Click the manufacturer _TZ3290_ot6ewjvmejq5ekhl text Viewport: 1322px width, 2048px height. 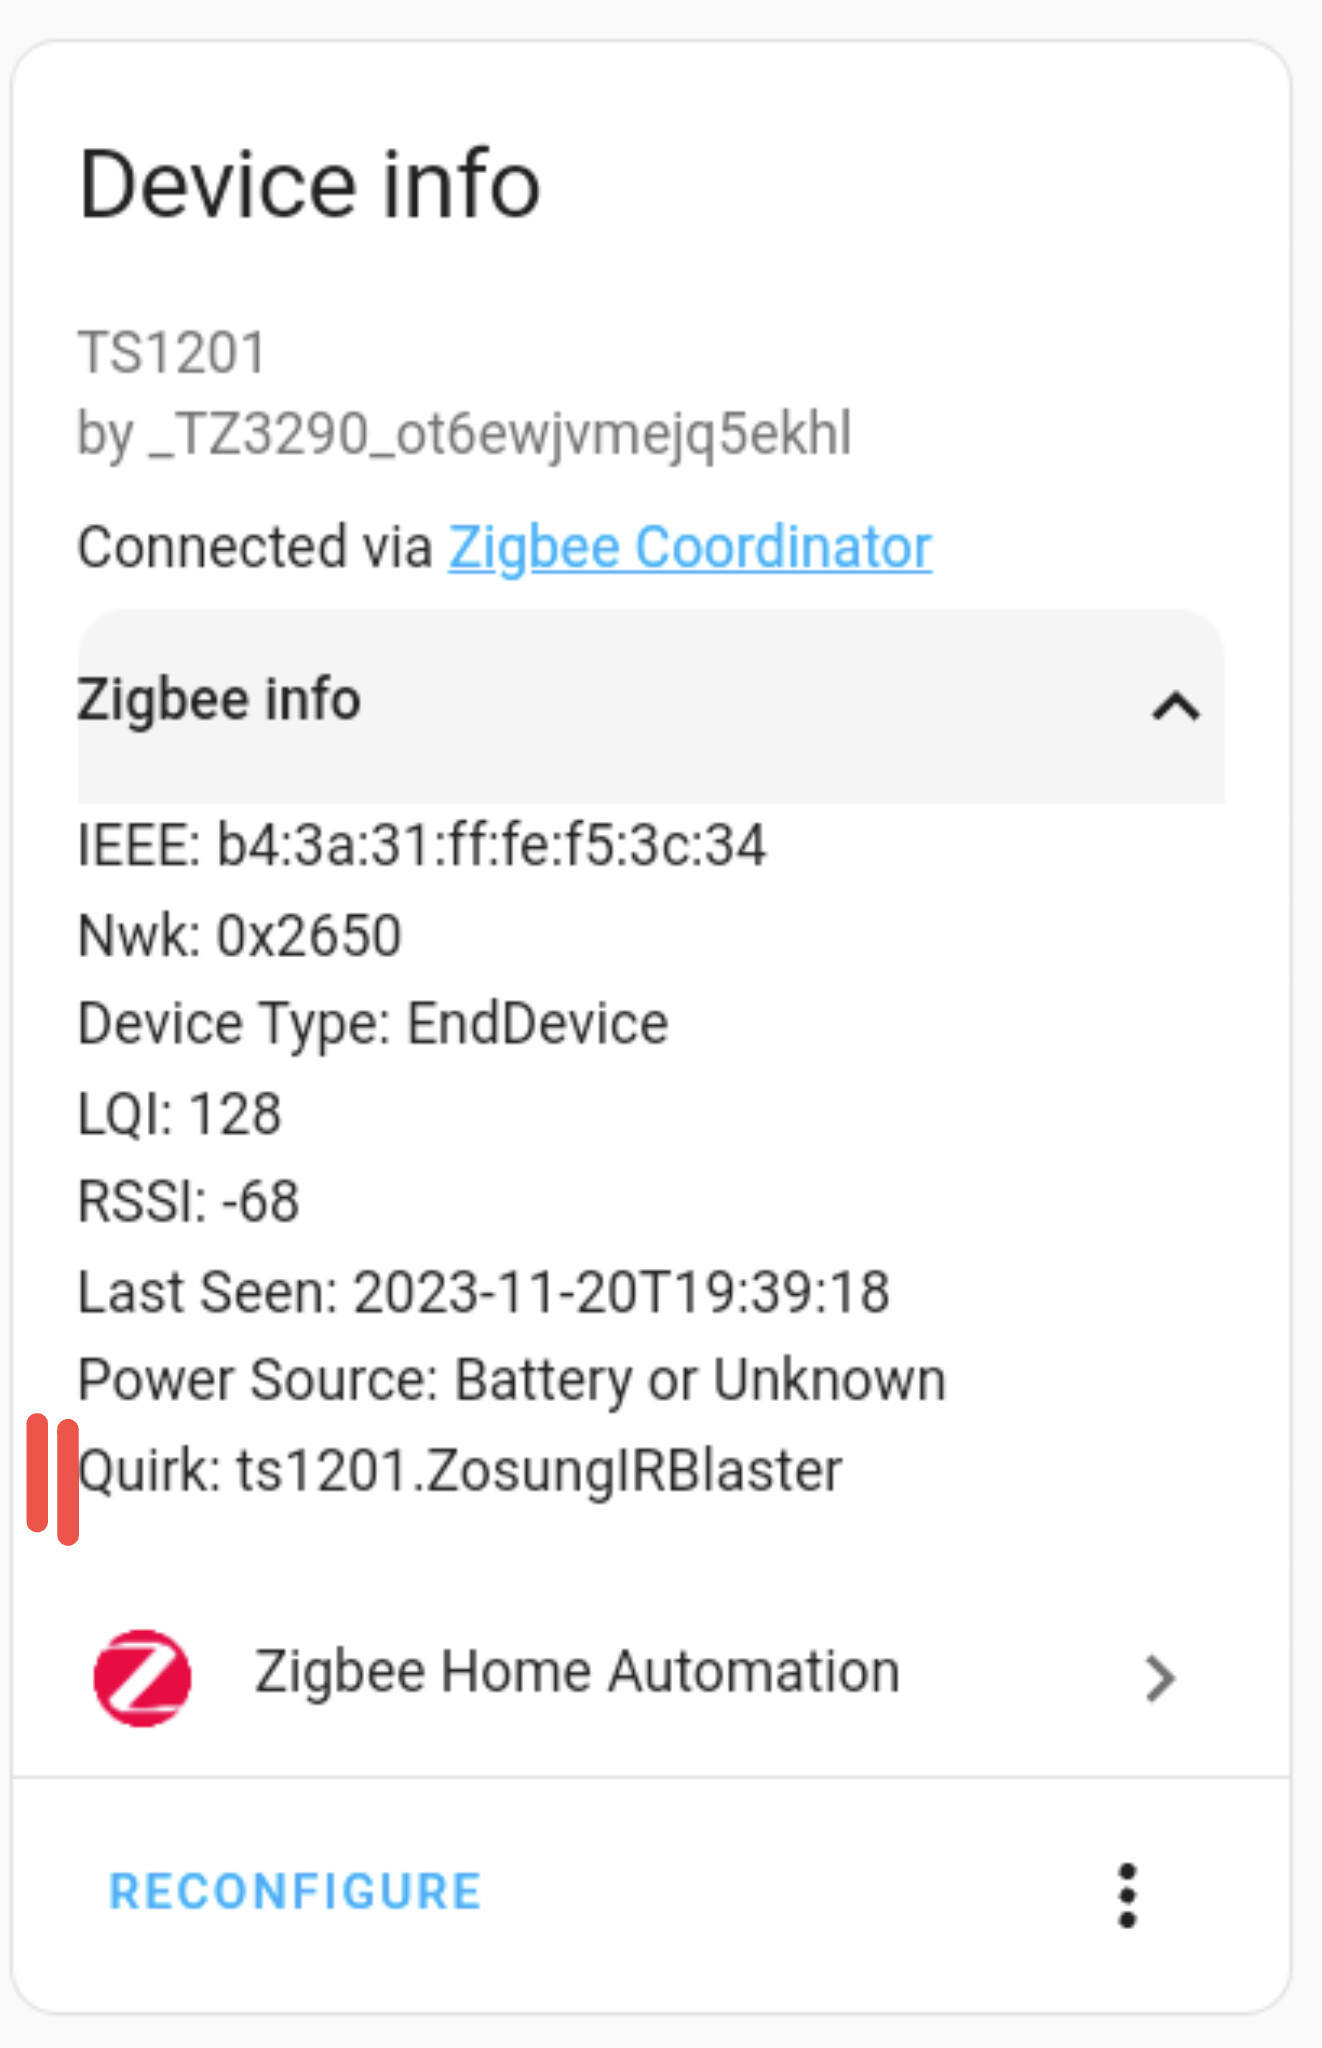point(463,433)
